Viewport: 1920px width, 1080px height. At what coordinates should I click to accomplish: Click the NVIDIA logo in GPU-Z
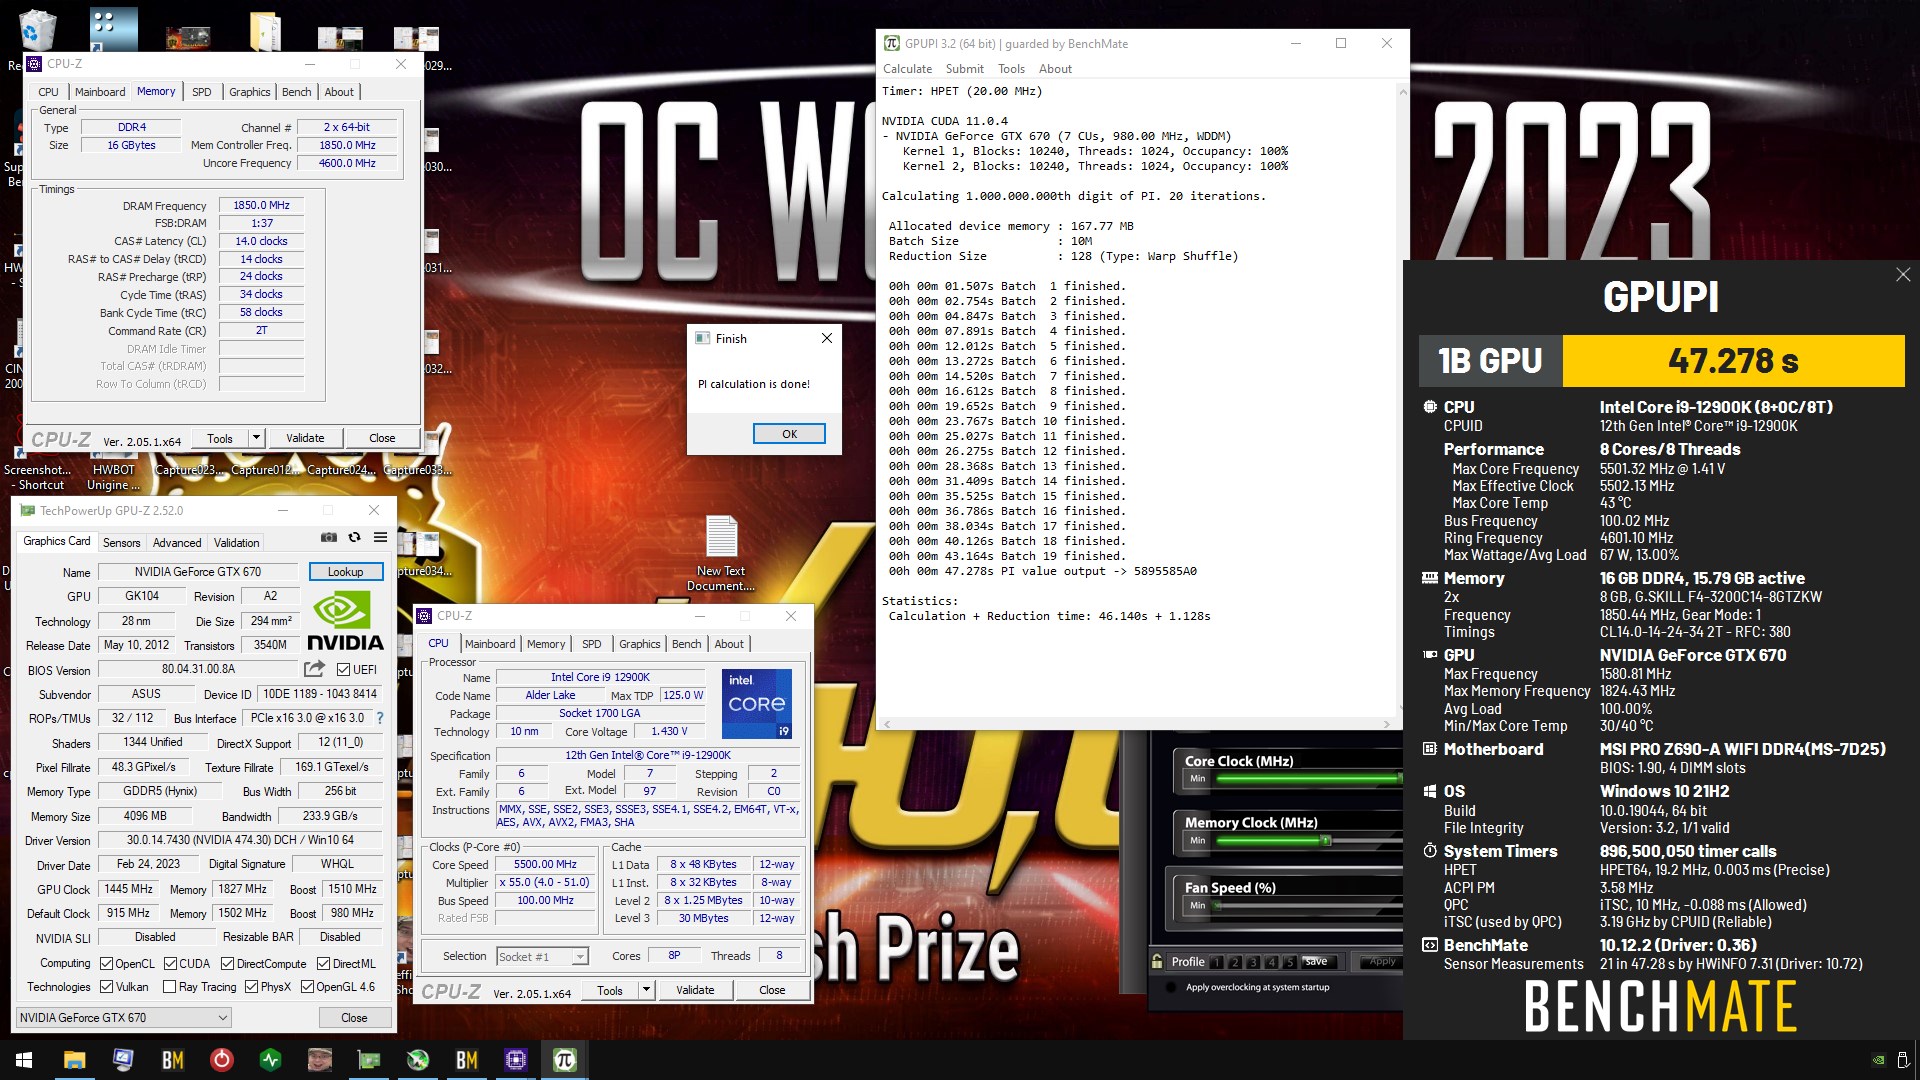[x=344, y=621]
